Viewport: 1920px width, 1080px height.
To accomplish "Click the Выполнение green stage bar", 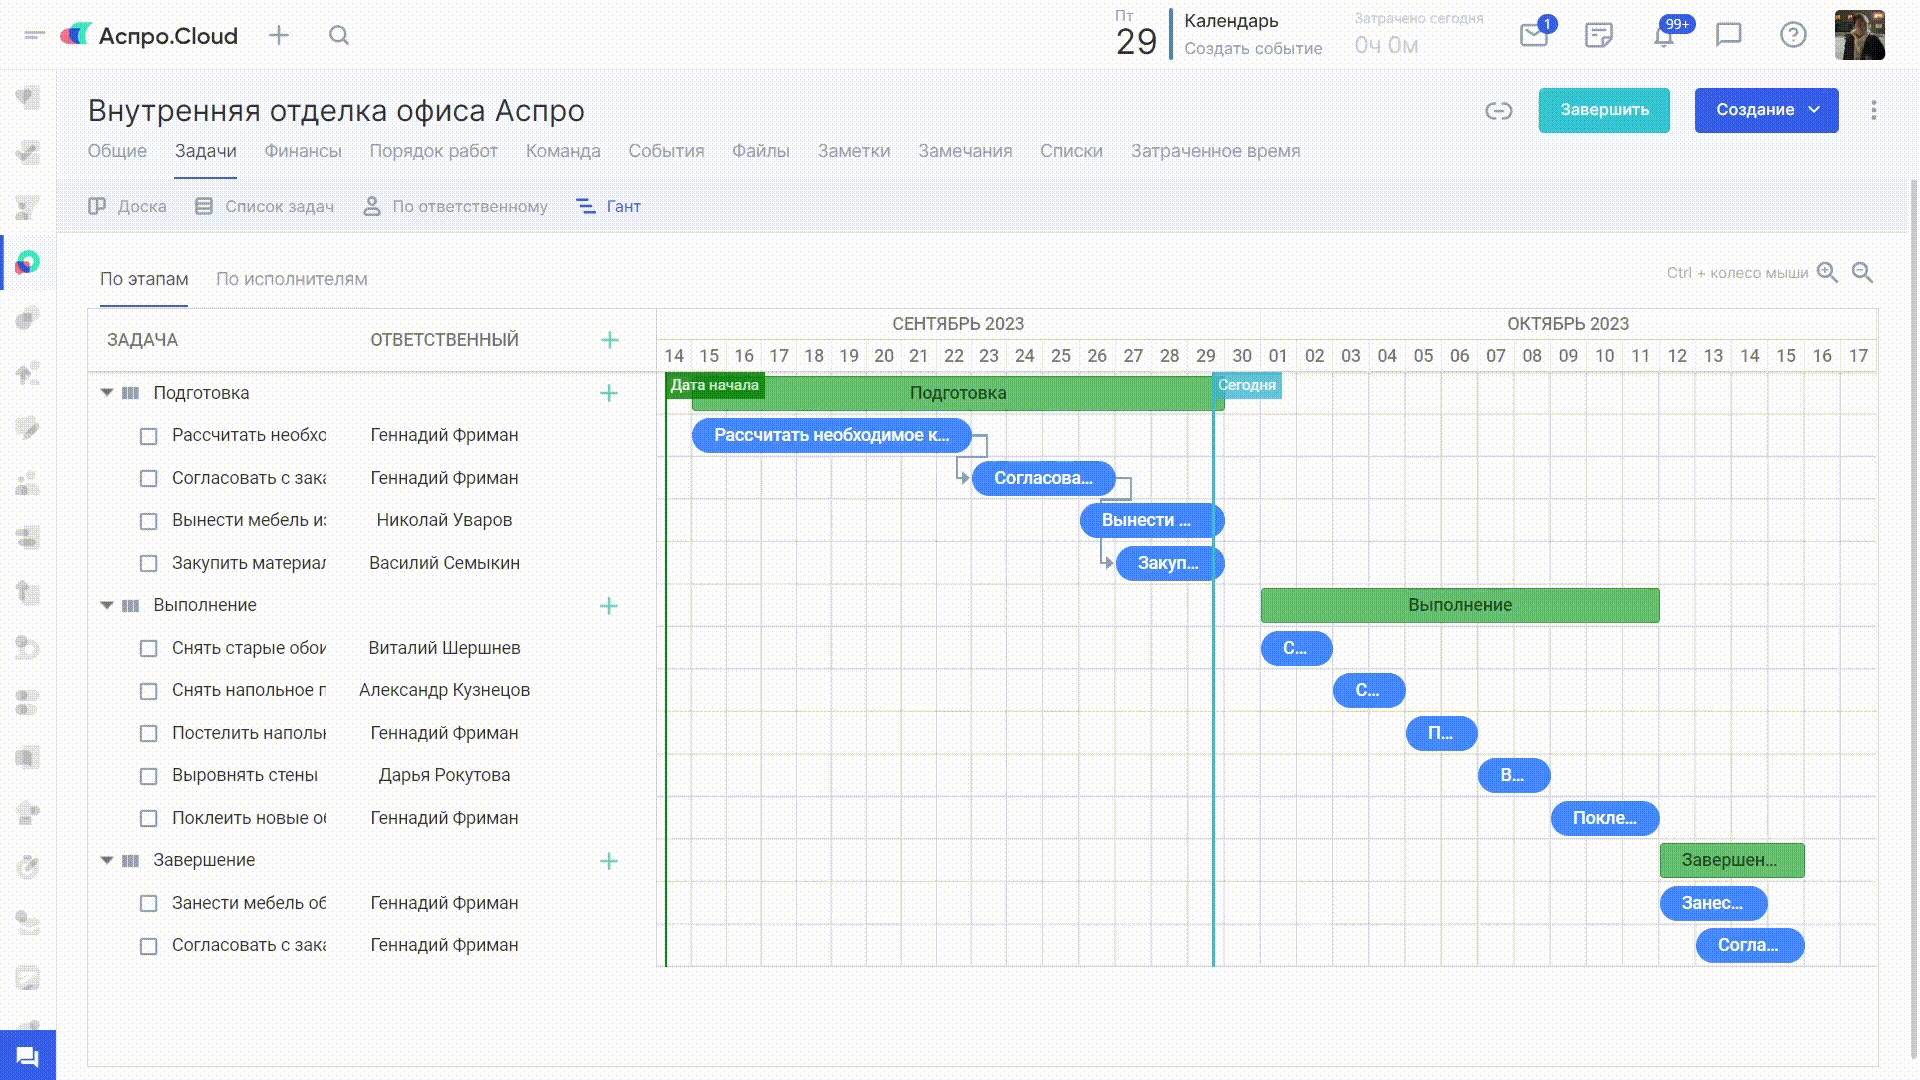I will [x=1459, y=605].
